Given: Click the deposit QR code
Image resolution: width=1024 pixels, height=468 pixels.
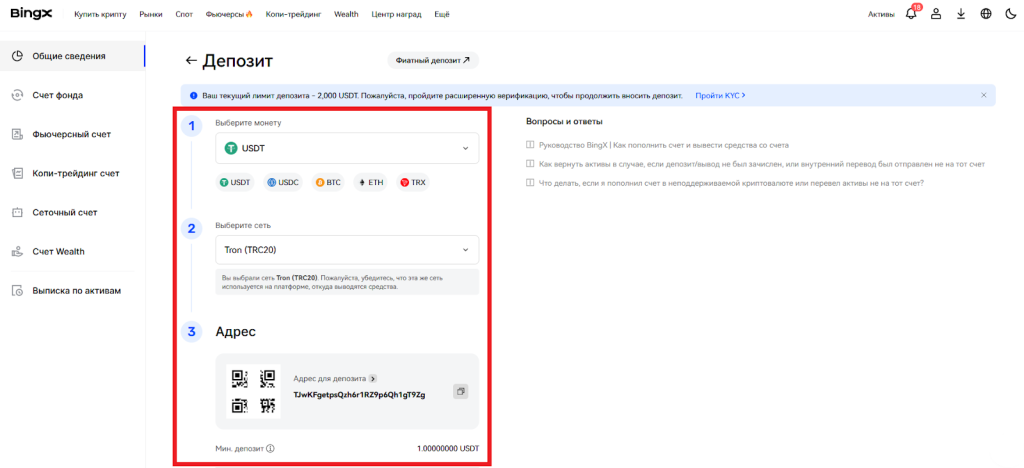Looking at the screenshot, I should click(x=253, y=391).
